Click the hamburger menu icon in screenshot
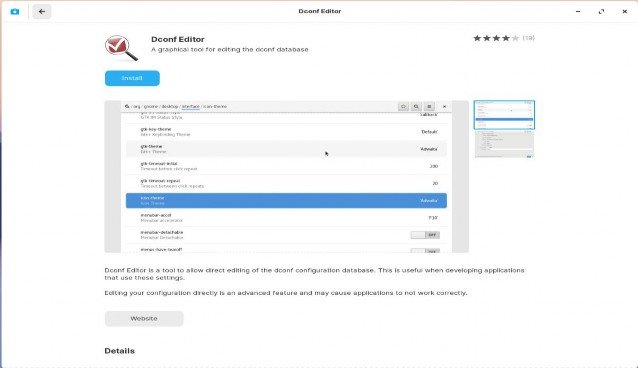 point(429,107)
